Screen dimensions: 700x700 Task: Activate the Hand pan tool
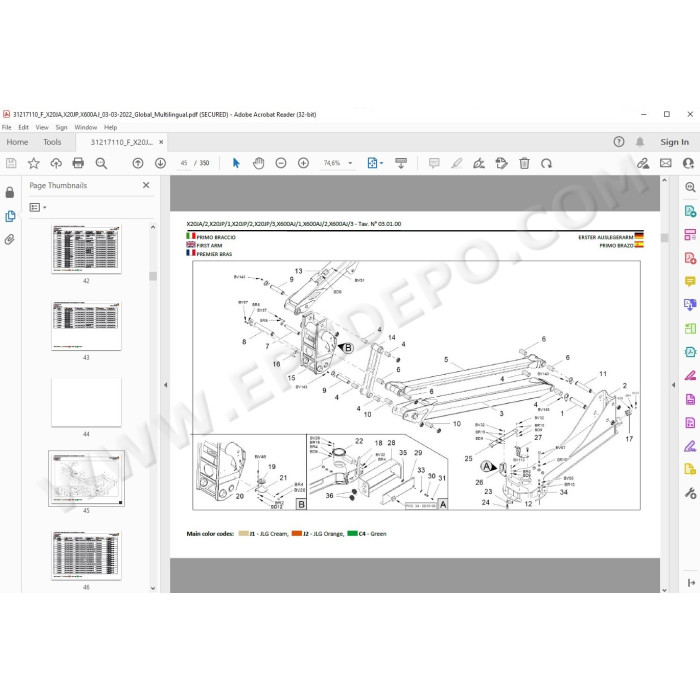click(x=258, y=163)
